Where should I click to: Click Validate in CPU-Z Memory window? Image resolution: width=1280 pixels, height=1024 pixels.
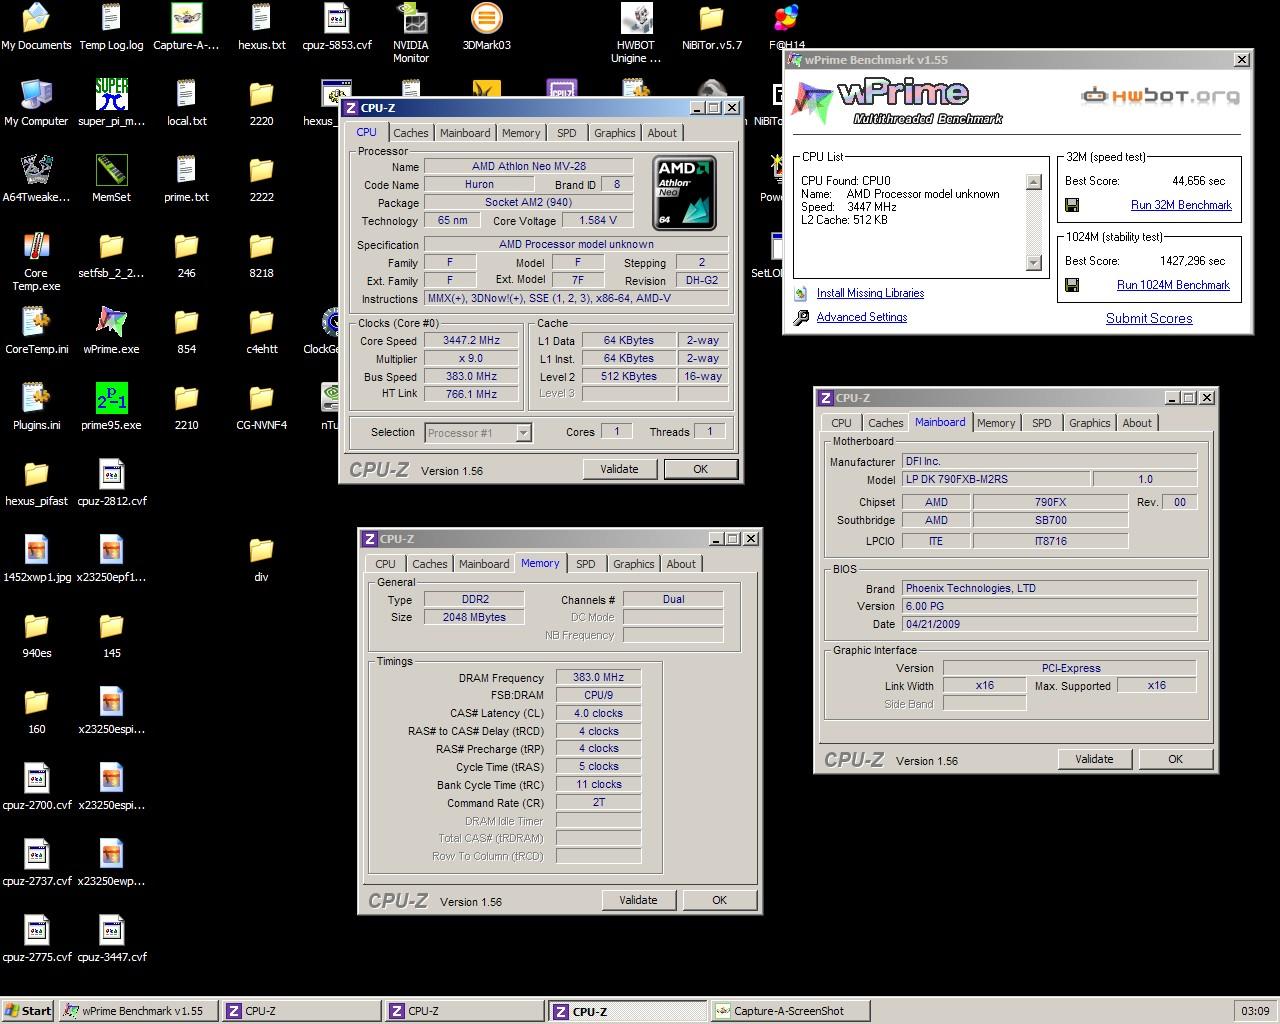(x=638, y=900)
